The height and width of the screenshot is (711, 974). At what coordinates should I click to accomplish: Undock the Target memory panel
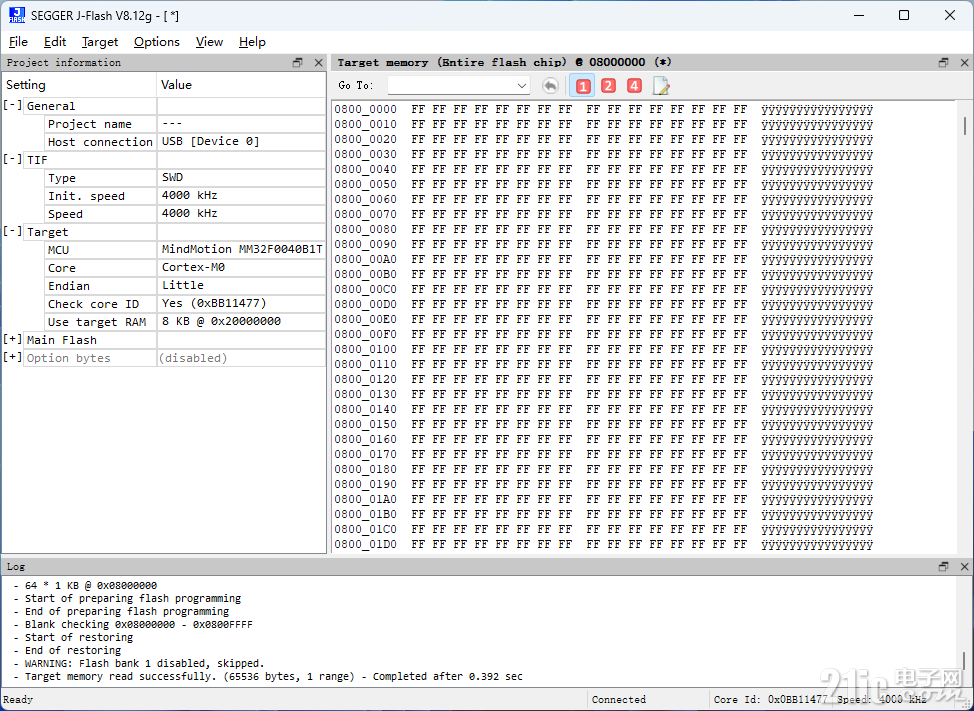[x=944, y=63]
